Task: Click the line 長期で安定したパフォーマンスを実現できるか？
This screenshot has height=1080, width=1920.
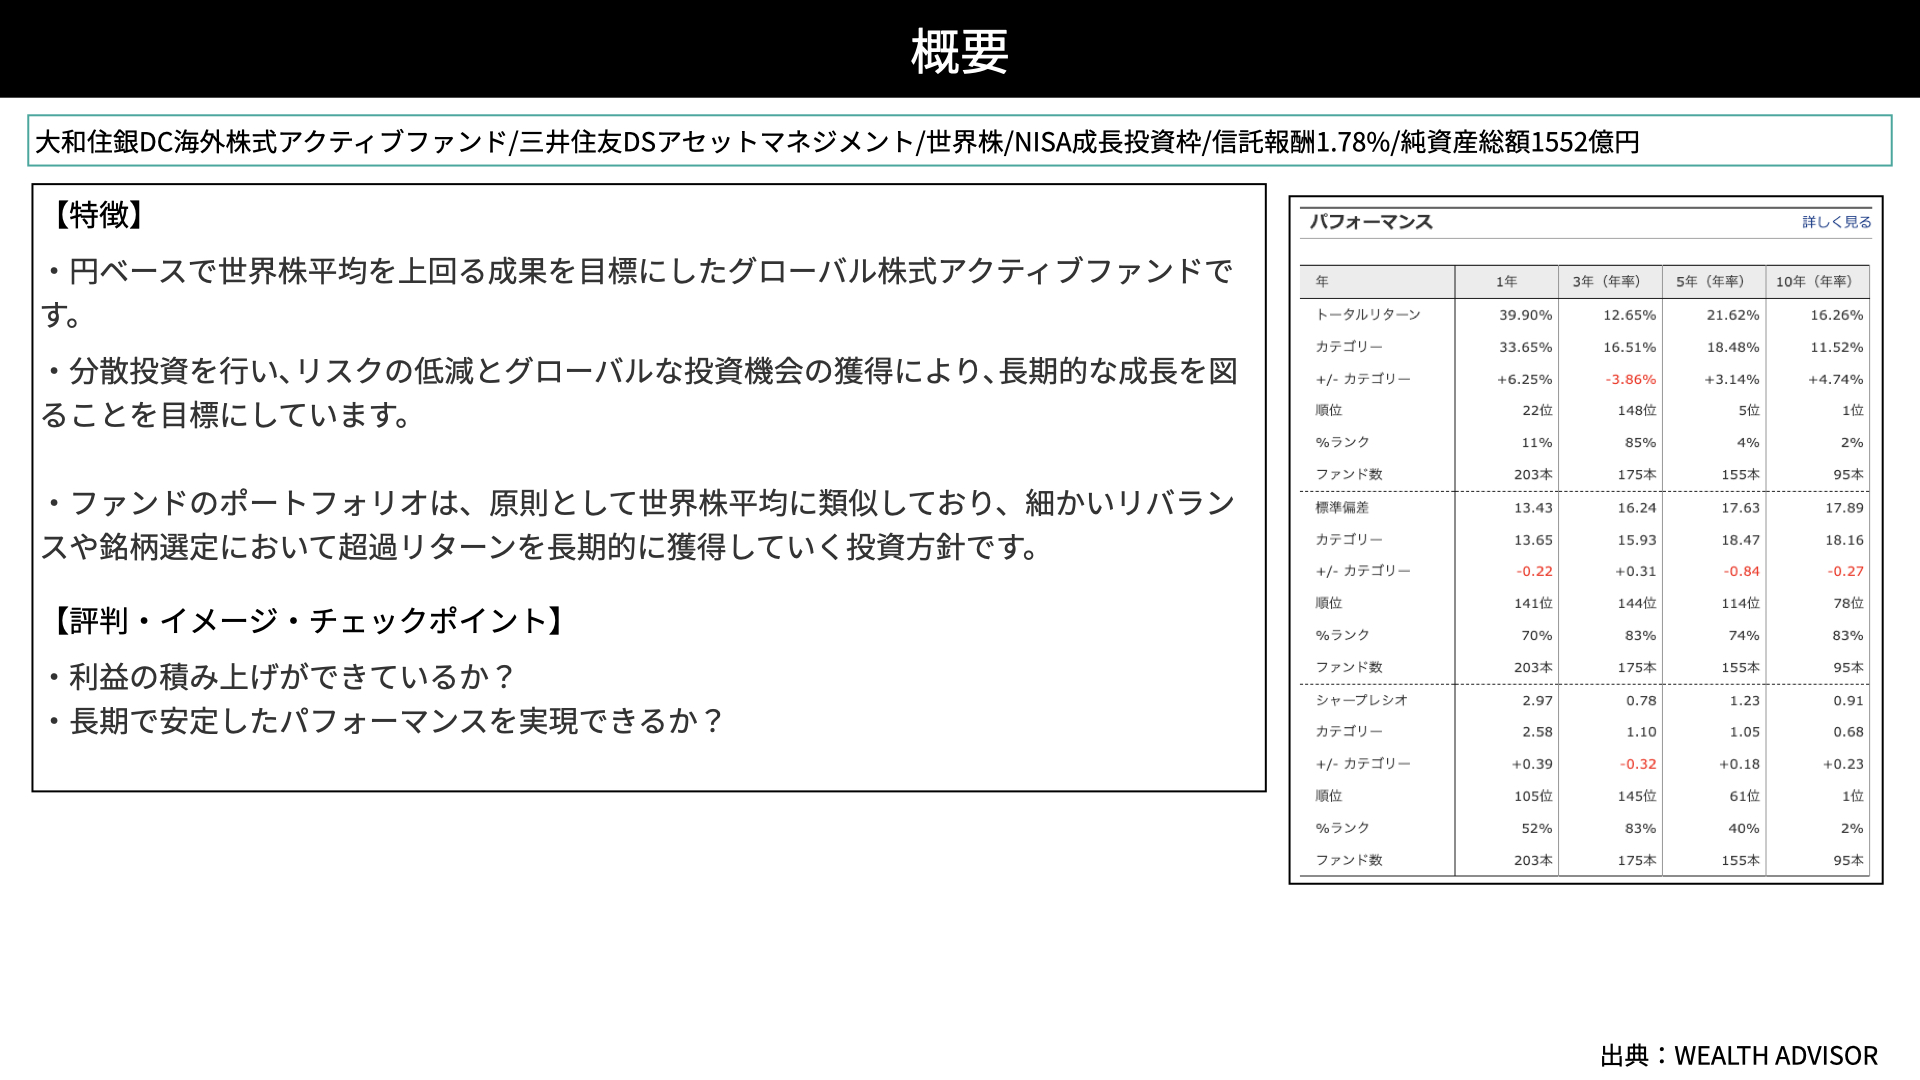Action: [385, 721]
